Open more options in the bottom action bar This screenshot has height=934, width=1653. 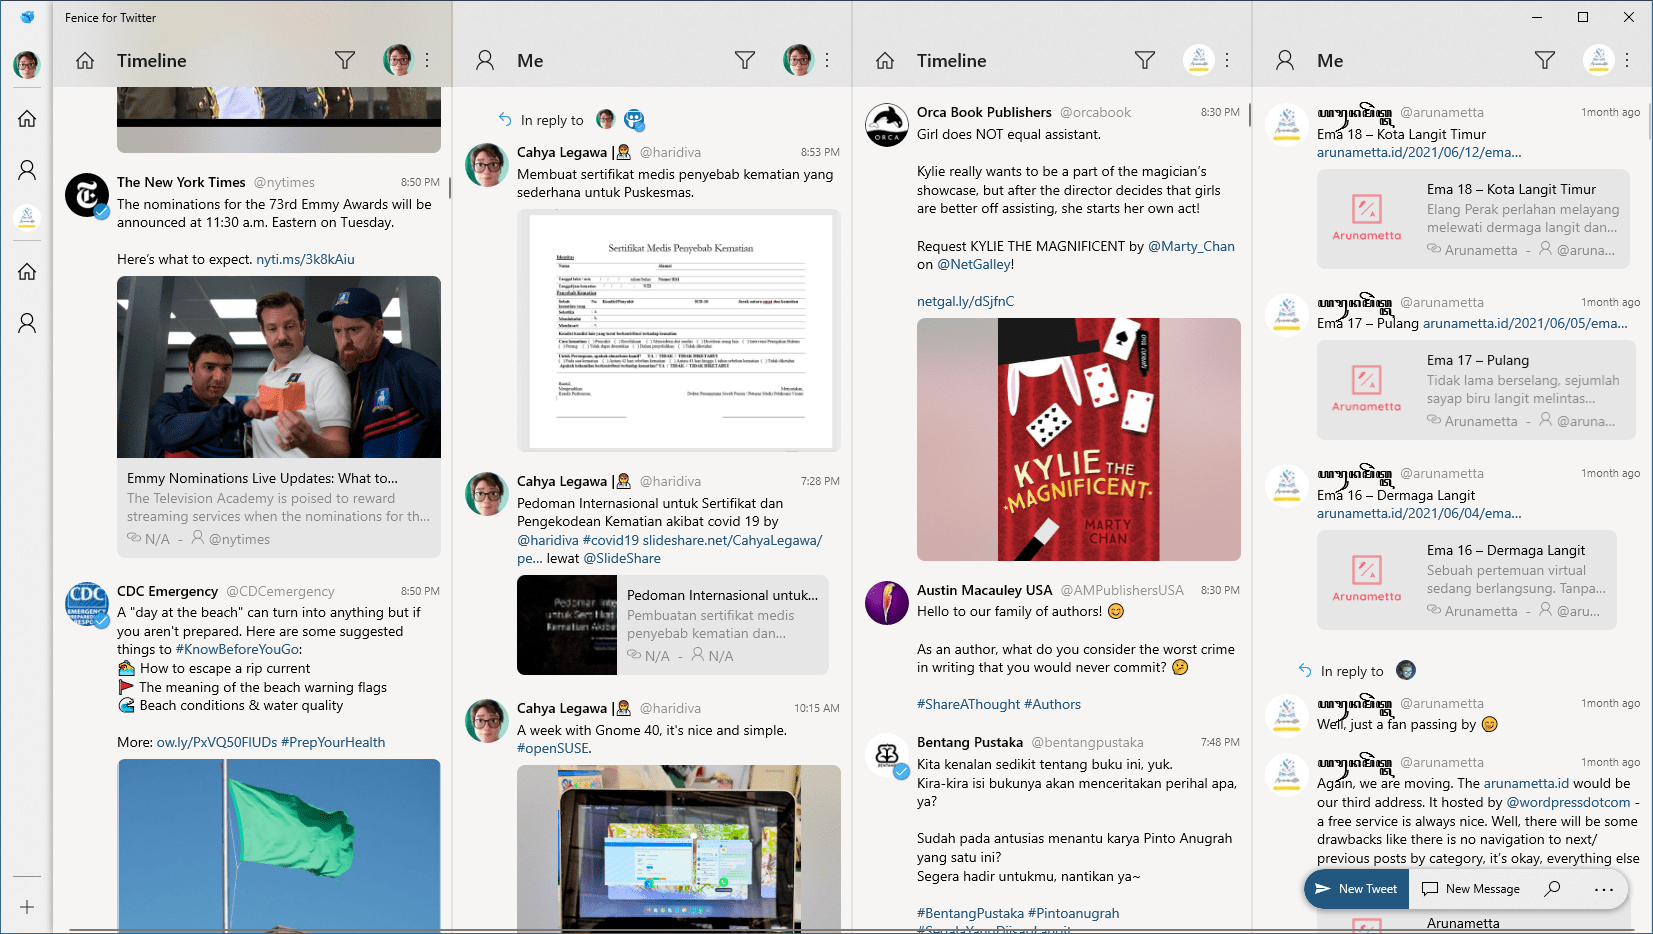[x=1604, y=889]
